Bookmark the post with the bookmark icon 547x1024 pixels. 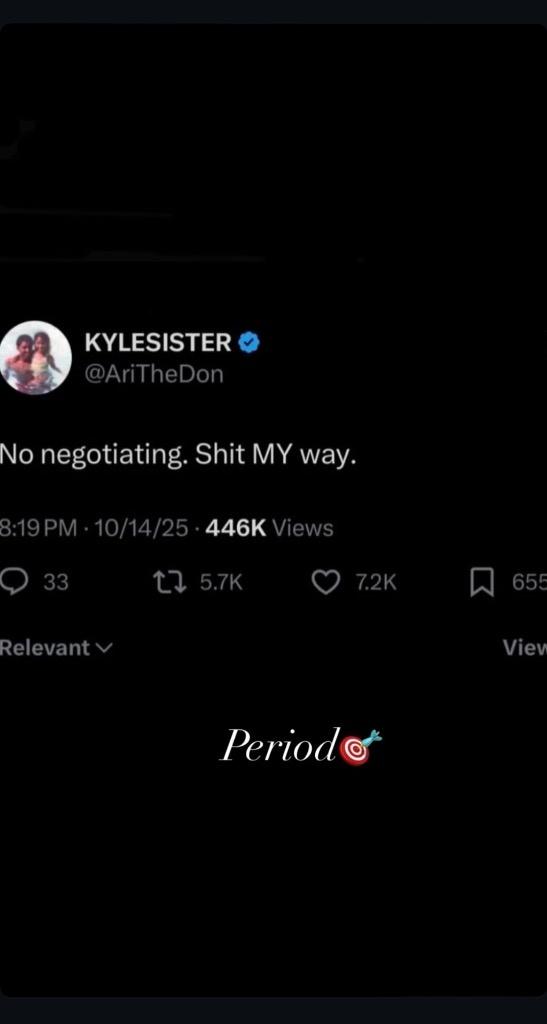click(482, 582)
